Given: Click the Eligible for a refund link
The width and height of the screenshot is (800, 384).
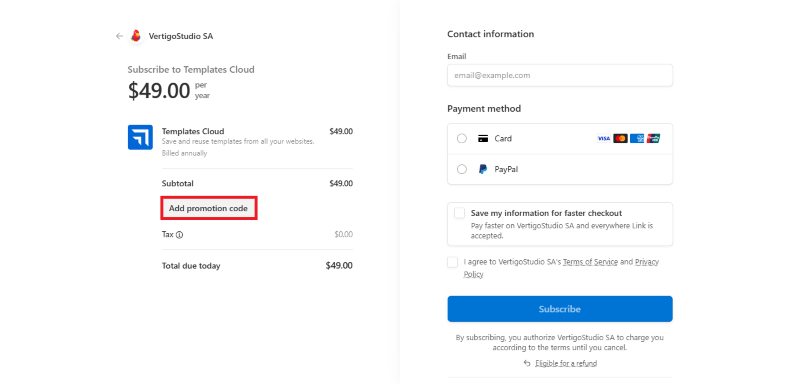Looking at the screenshot, I should pyautogui.click(x=566, y=364).
